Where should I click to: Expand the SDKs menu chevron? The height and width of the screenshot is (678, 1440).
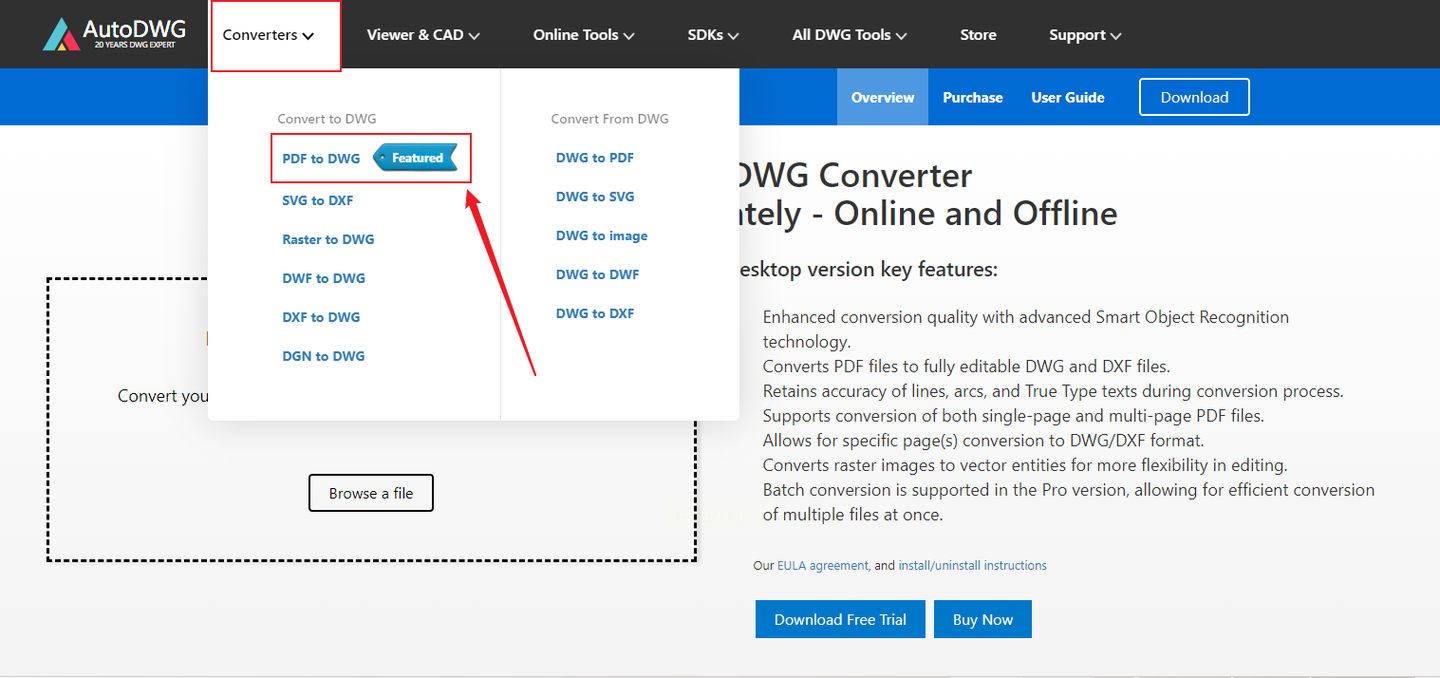pyautogui.click(x=734, y=36)
